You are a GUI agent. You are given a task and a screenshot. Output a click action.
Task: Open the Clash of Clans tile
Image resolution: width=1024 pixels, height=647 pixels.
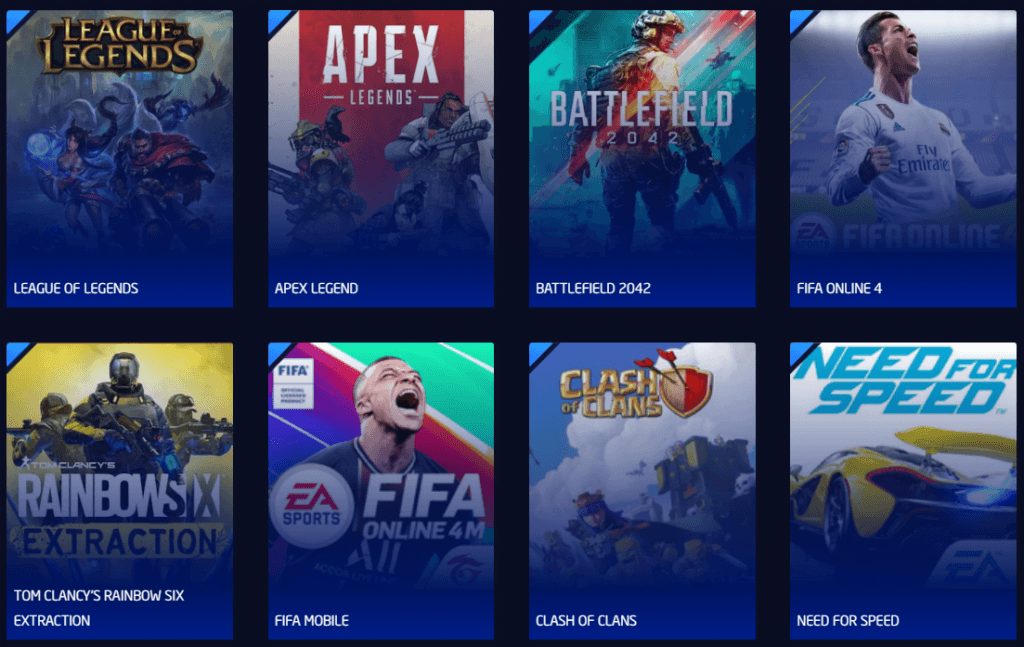coord(642,491)
